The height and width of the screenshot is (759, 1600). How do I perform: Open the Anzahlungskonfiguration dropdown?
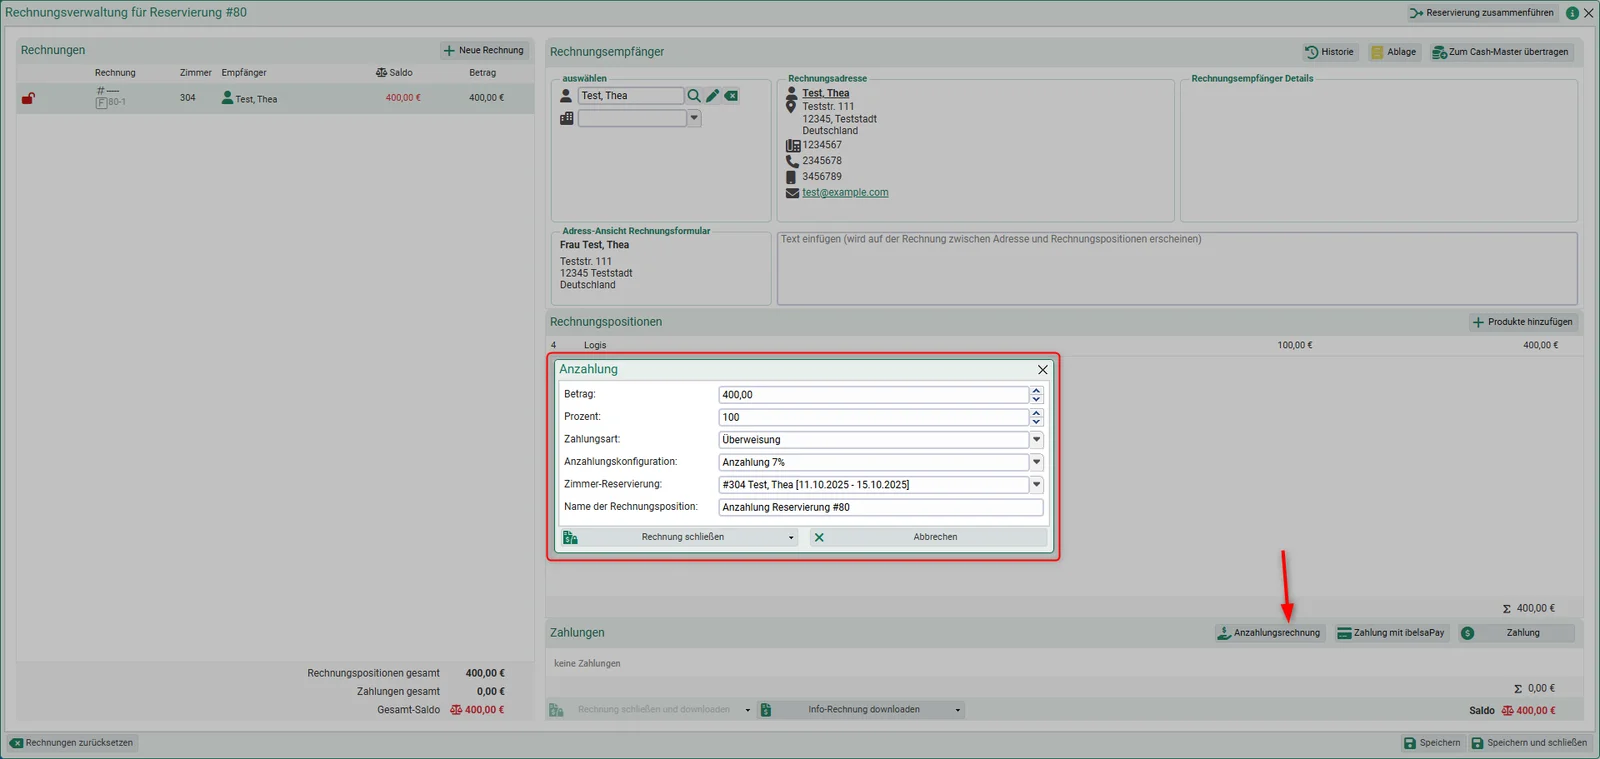[1036, 462]
